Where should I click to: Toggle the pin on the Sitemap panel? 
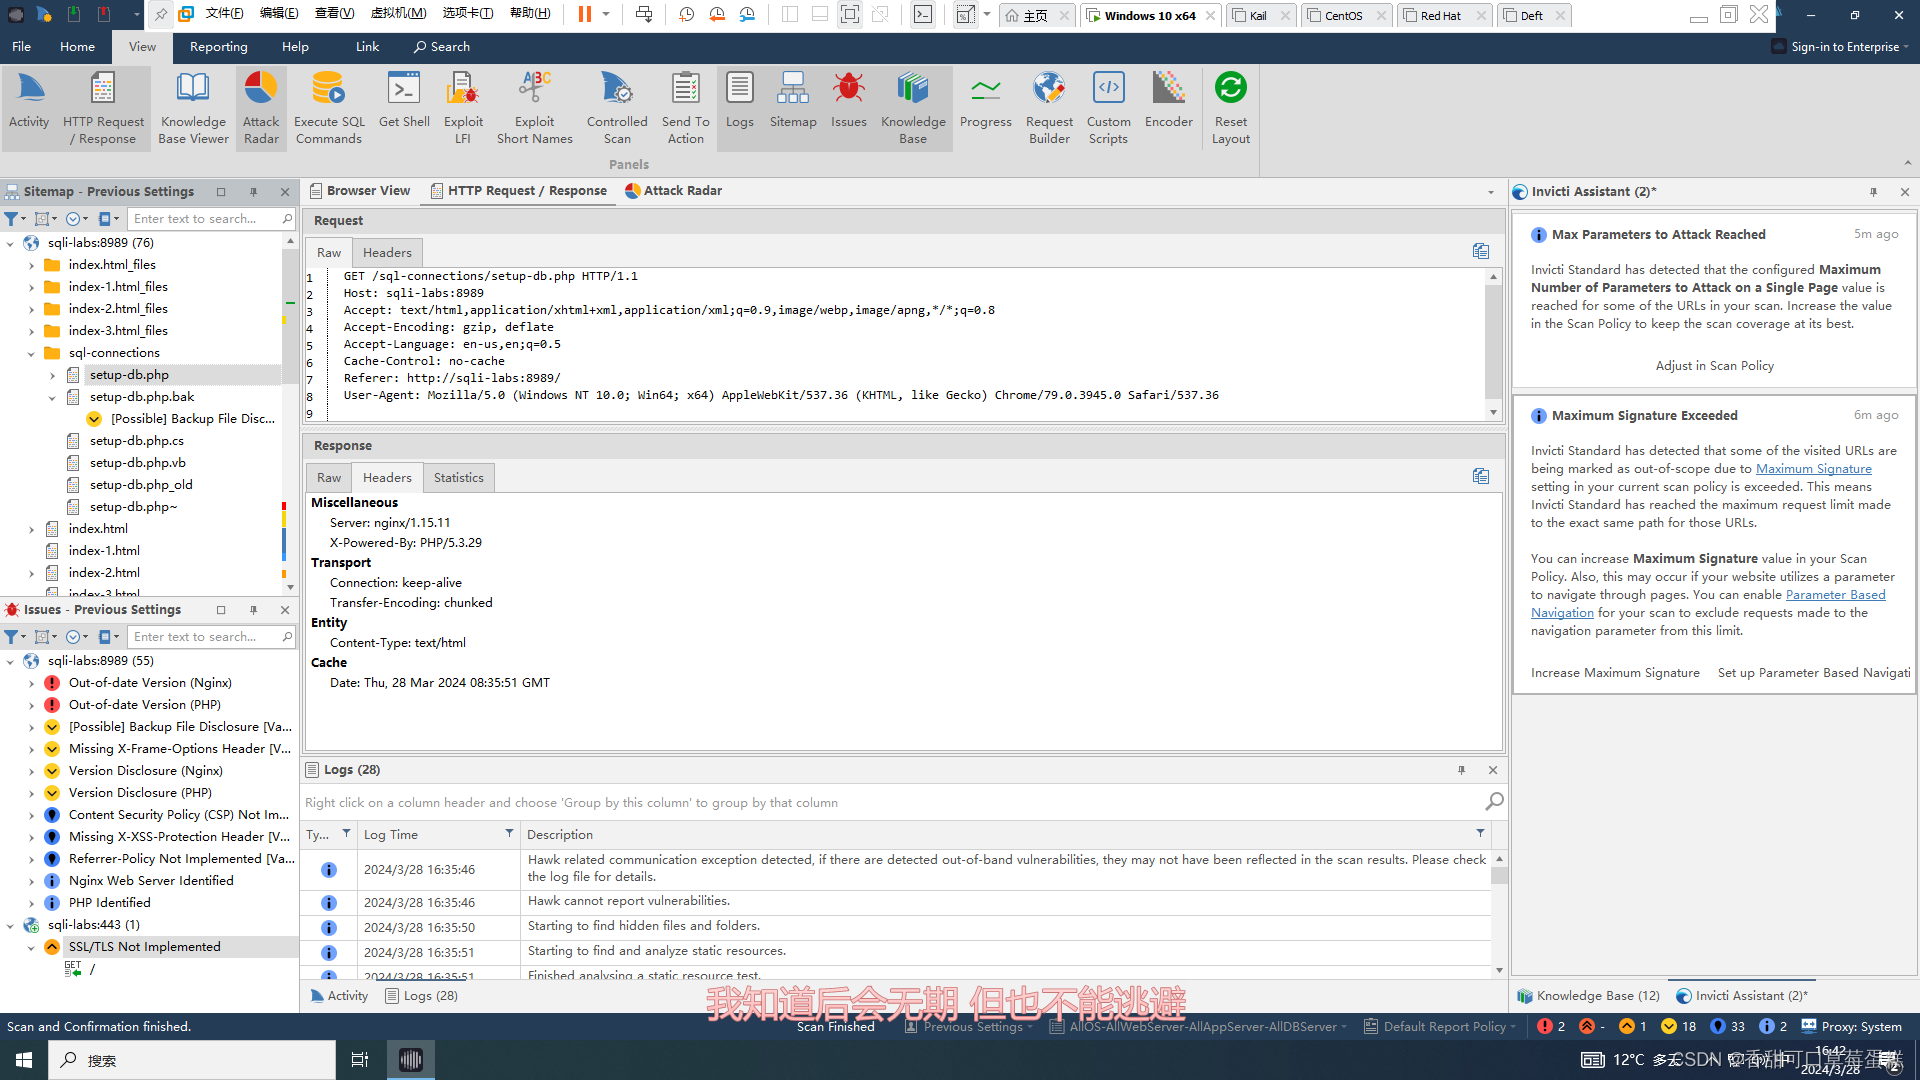pyautogui.click(x=253, y=192)
